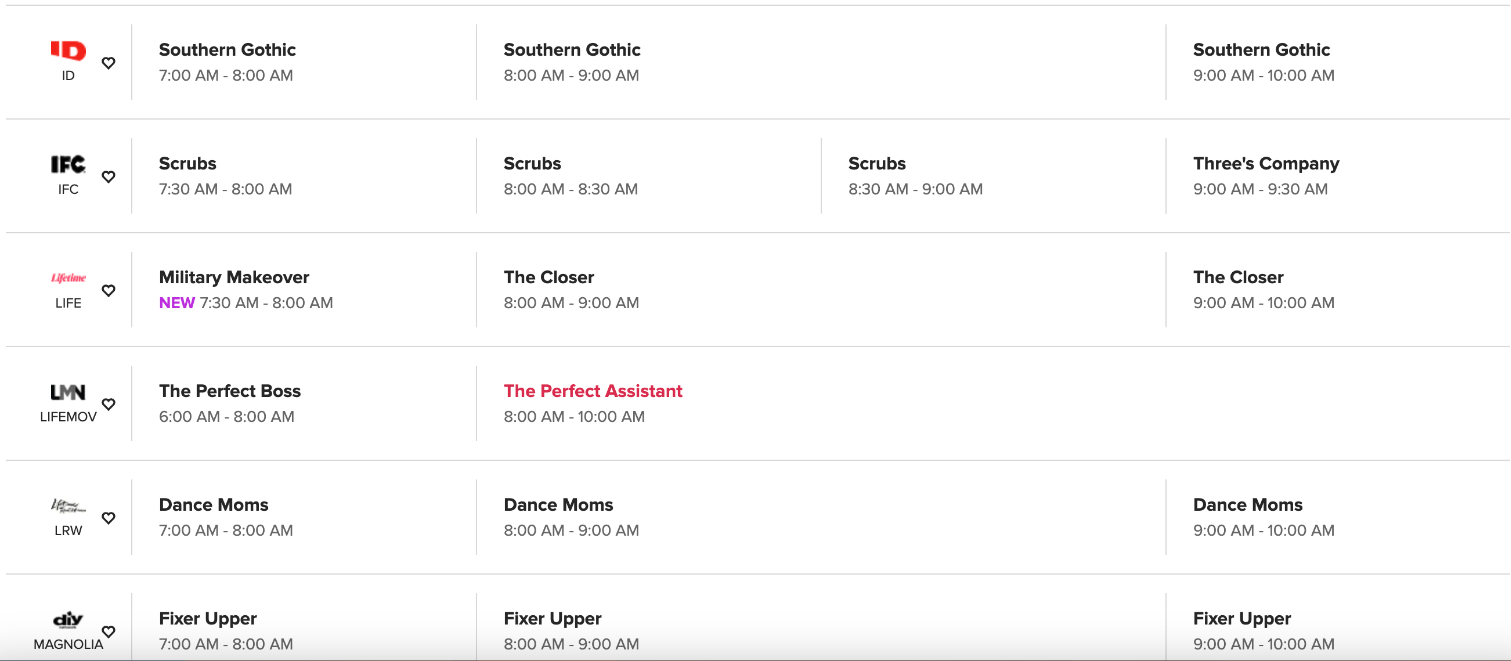The height and width of the screenshot is (661, 1511).
Task: Click the Lifetime channel logo
Action: (x=68, y=278)
